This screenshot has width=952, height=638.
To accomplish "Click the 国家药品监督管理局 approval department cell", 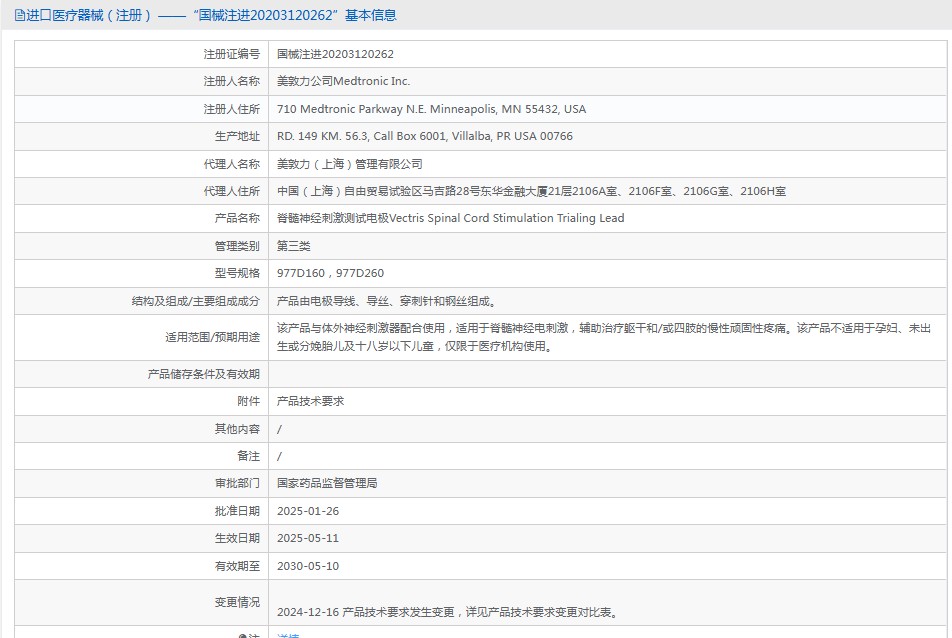I will tap(332, 483).
